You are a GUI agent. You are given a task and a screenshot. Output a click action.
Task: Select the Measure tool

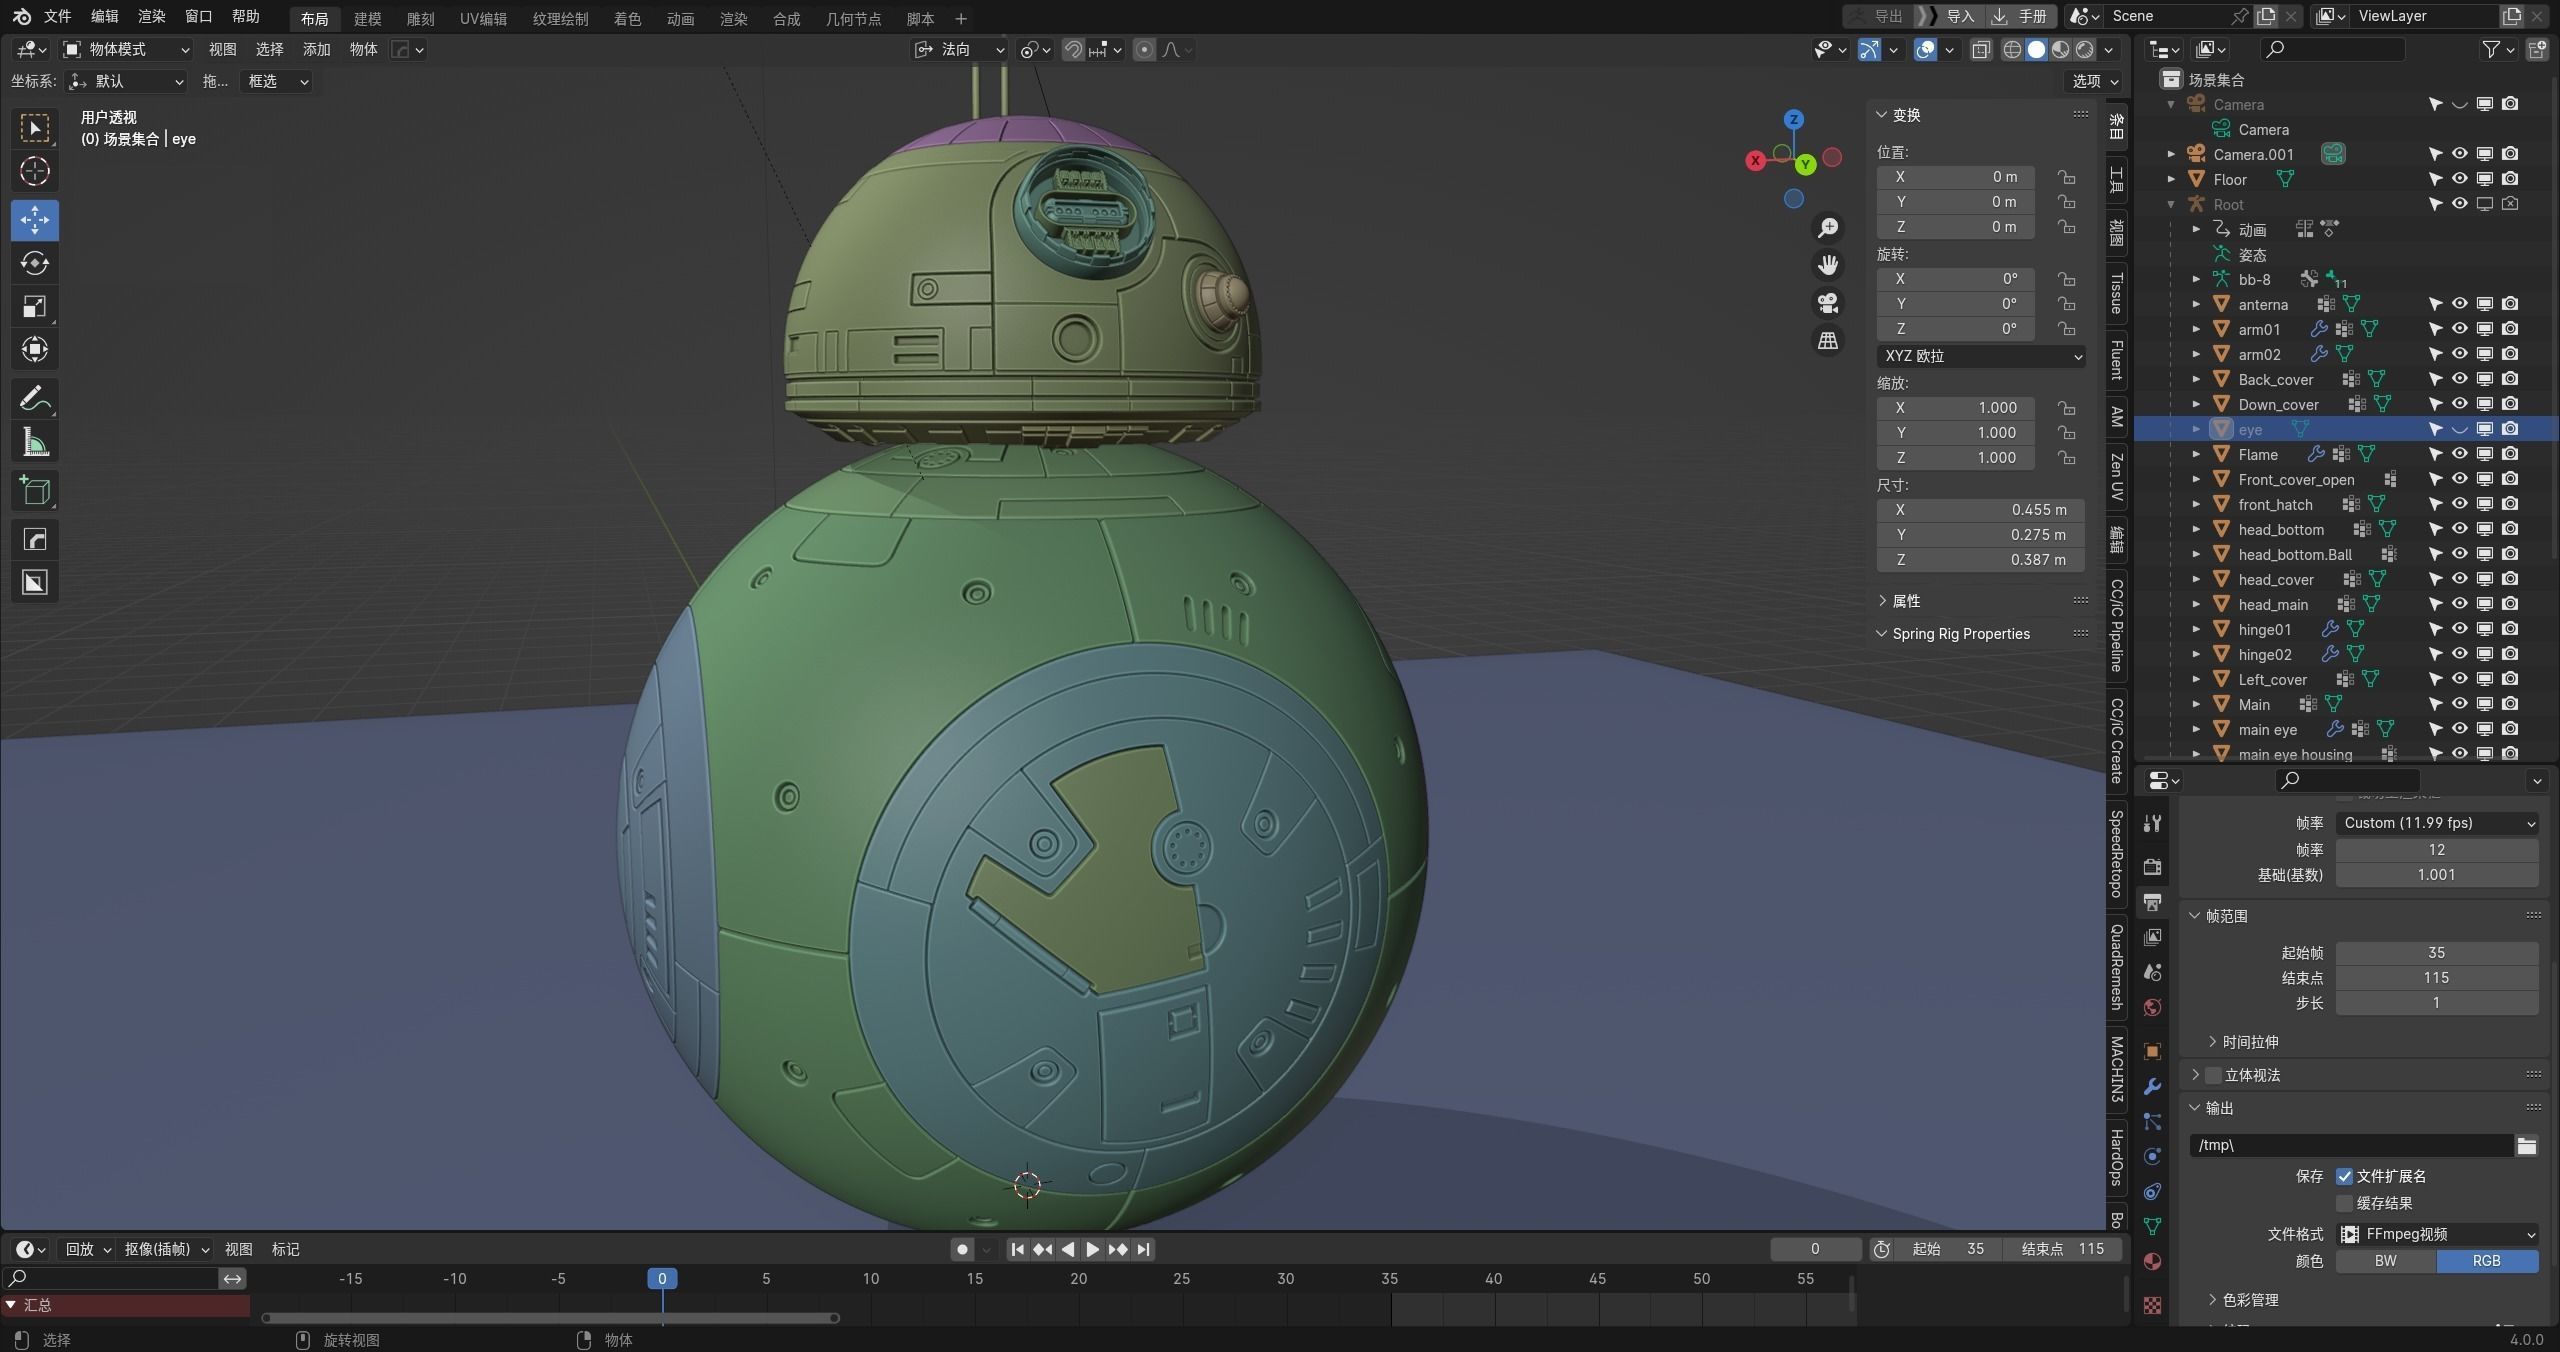tap(35, 442)
